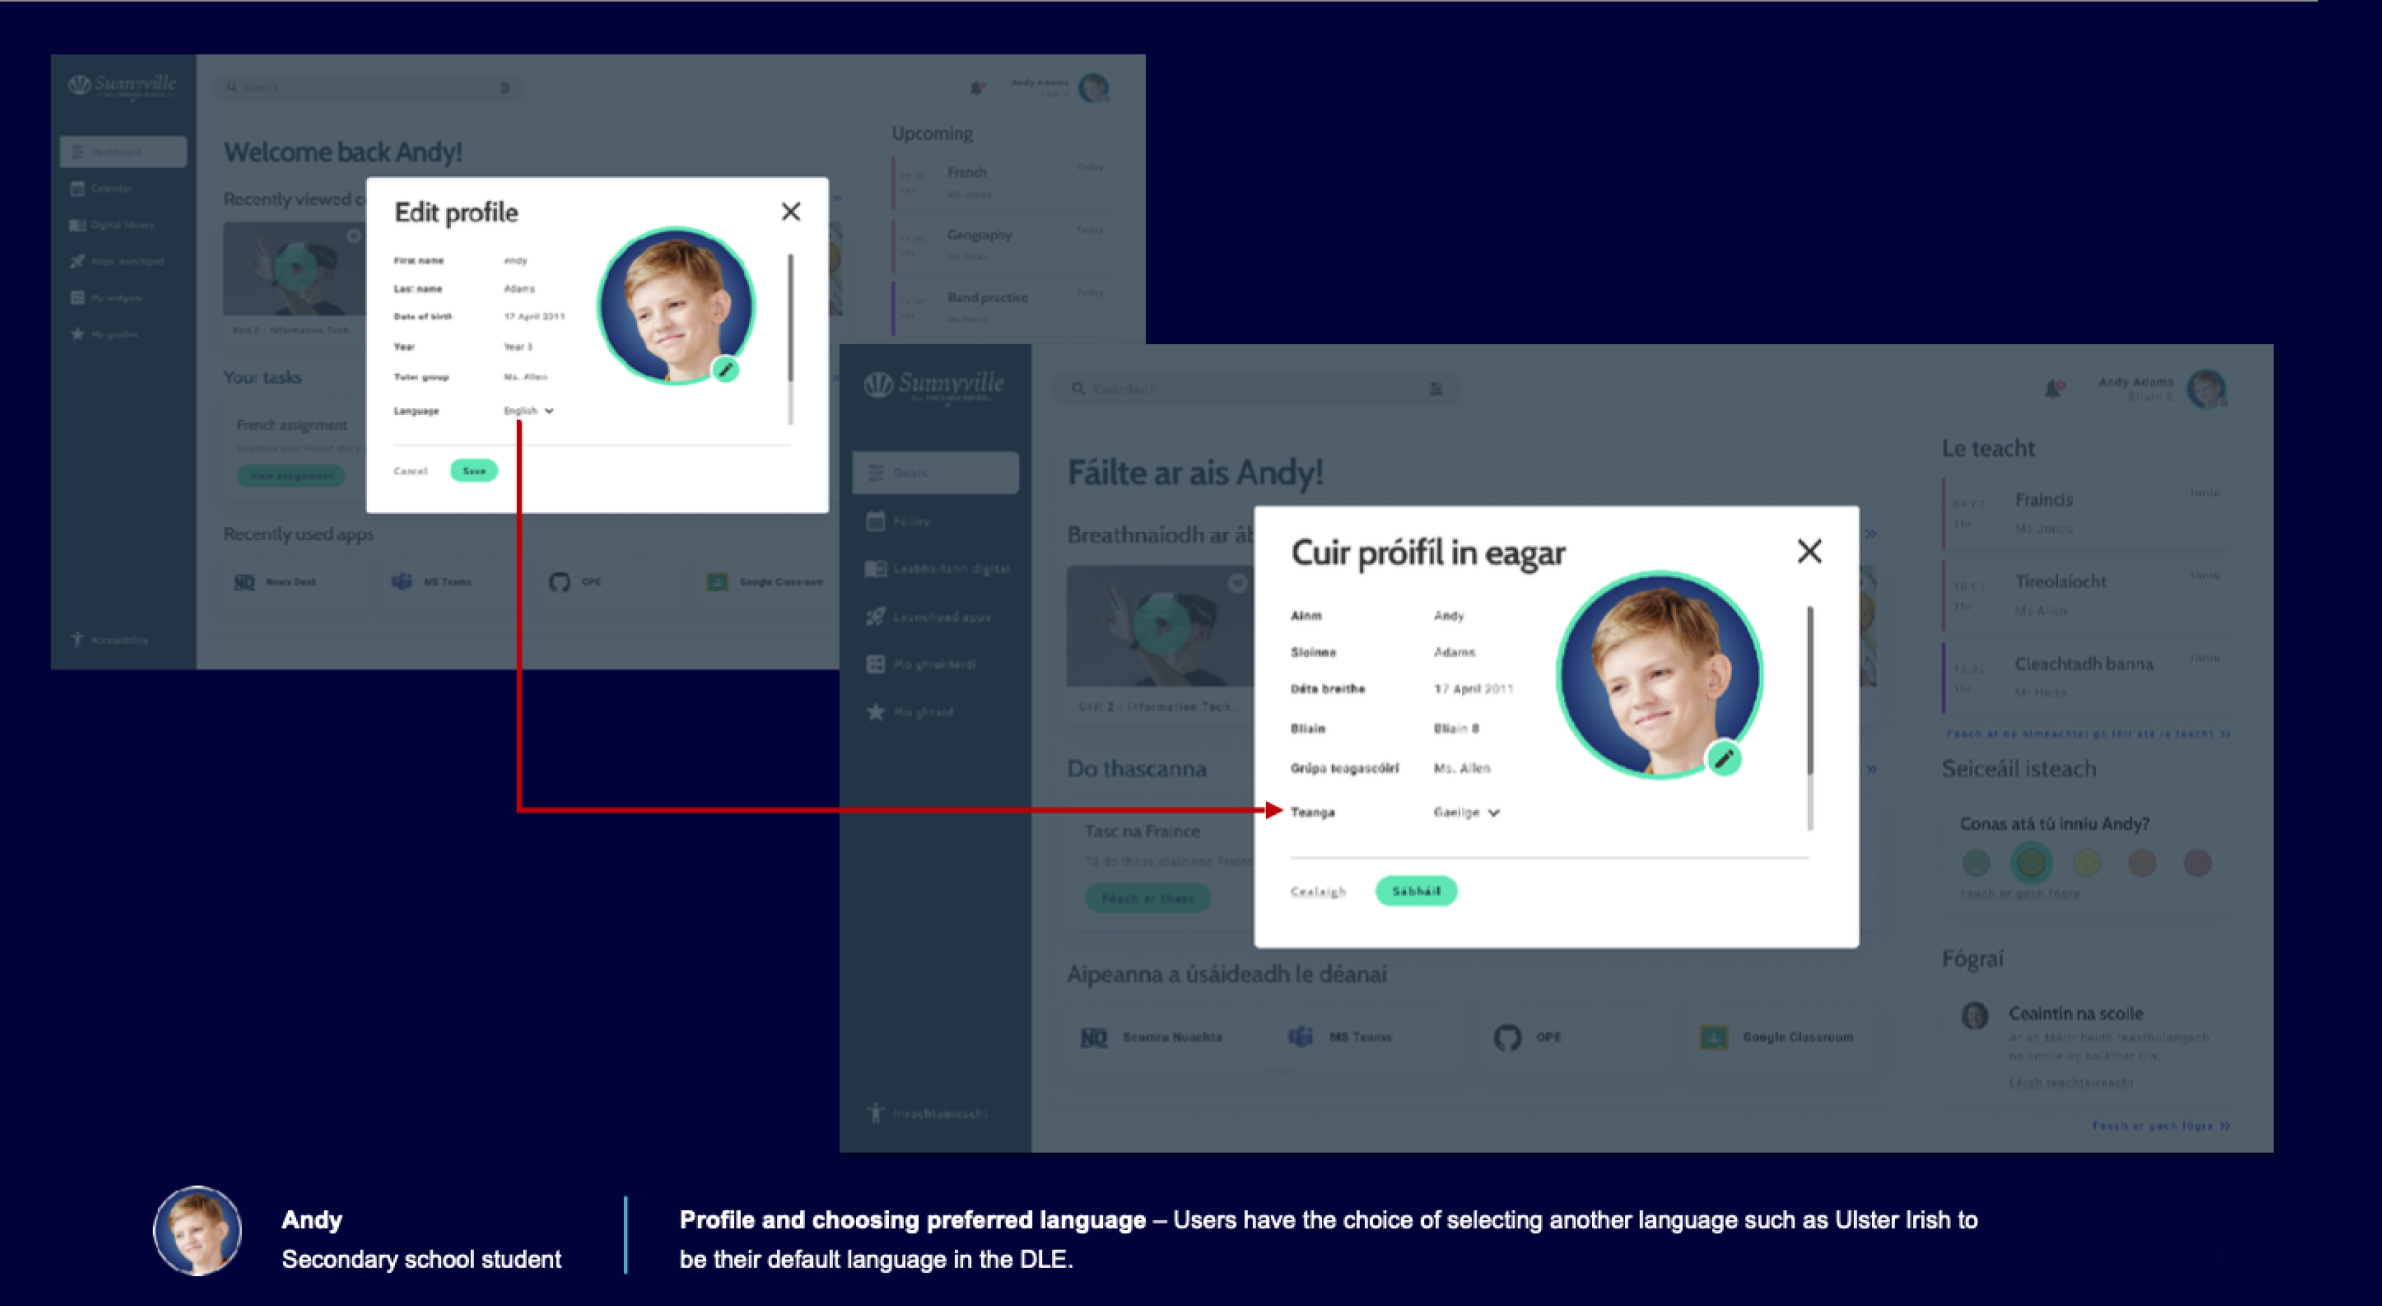The height and width of the screenshot is (1306, 2382).
Task: Click the scrollbar in the Cuir próifíl in eagar dialog
Action: tap(1810, 718)
